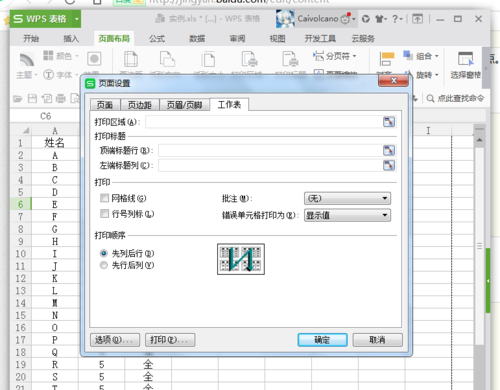Click cell 姓名 in column A
The image size is (500, 390).
tap(55, 143)
